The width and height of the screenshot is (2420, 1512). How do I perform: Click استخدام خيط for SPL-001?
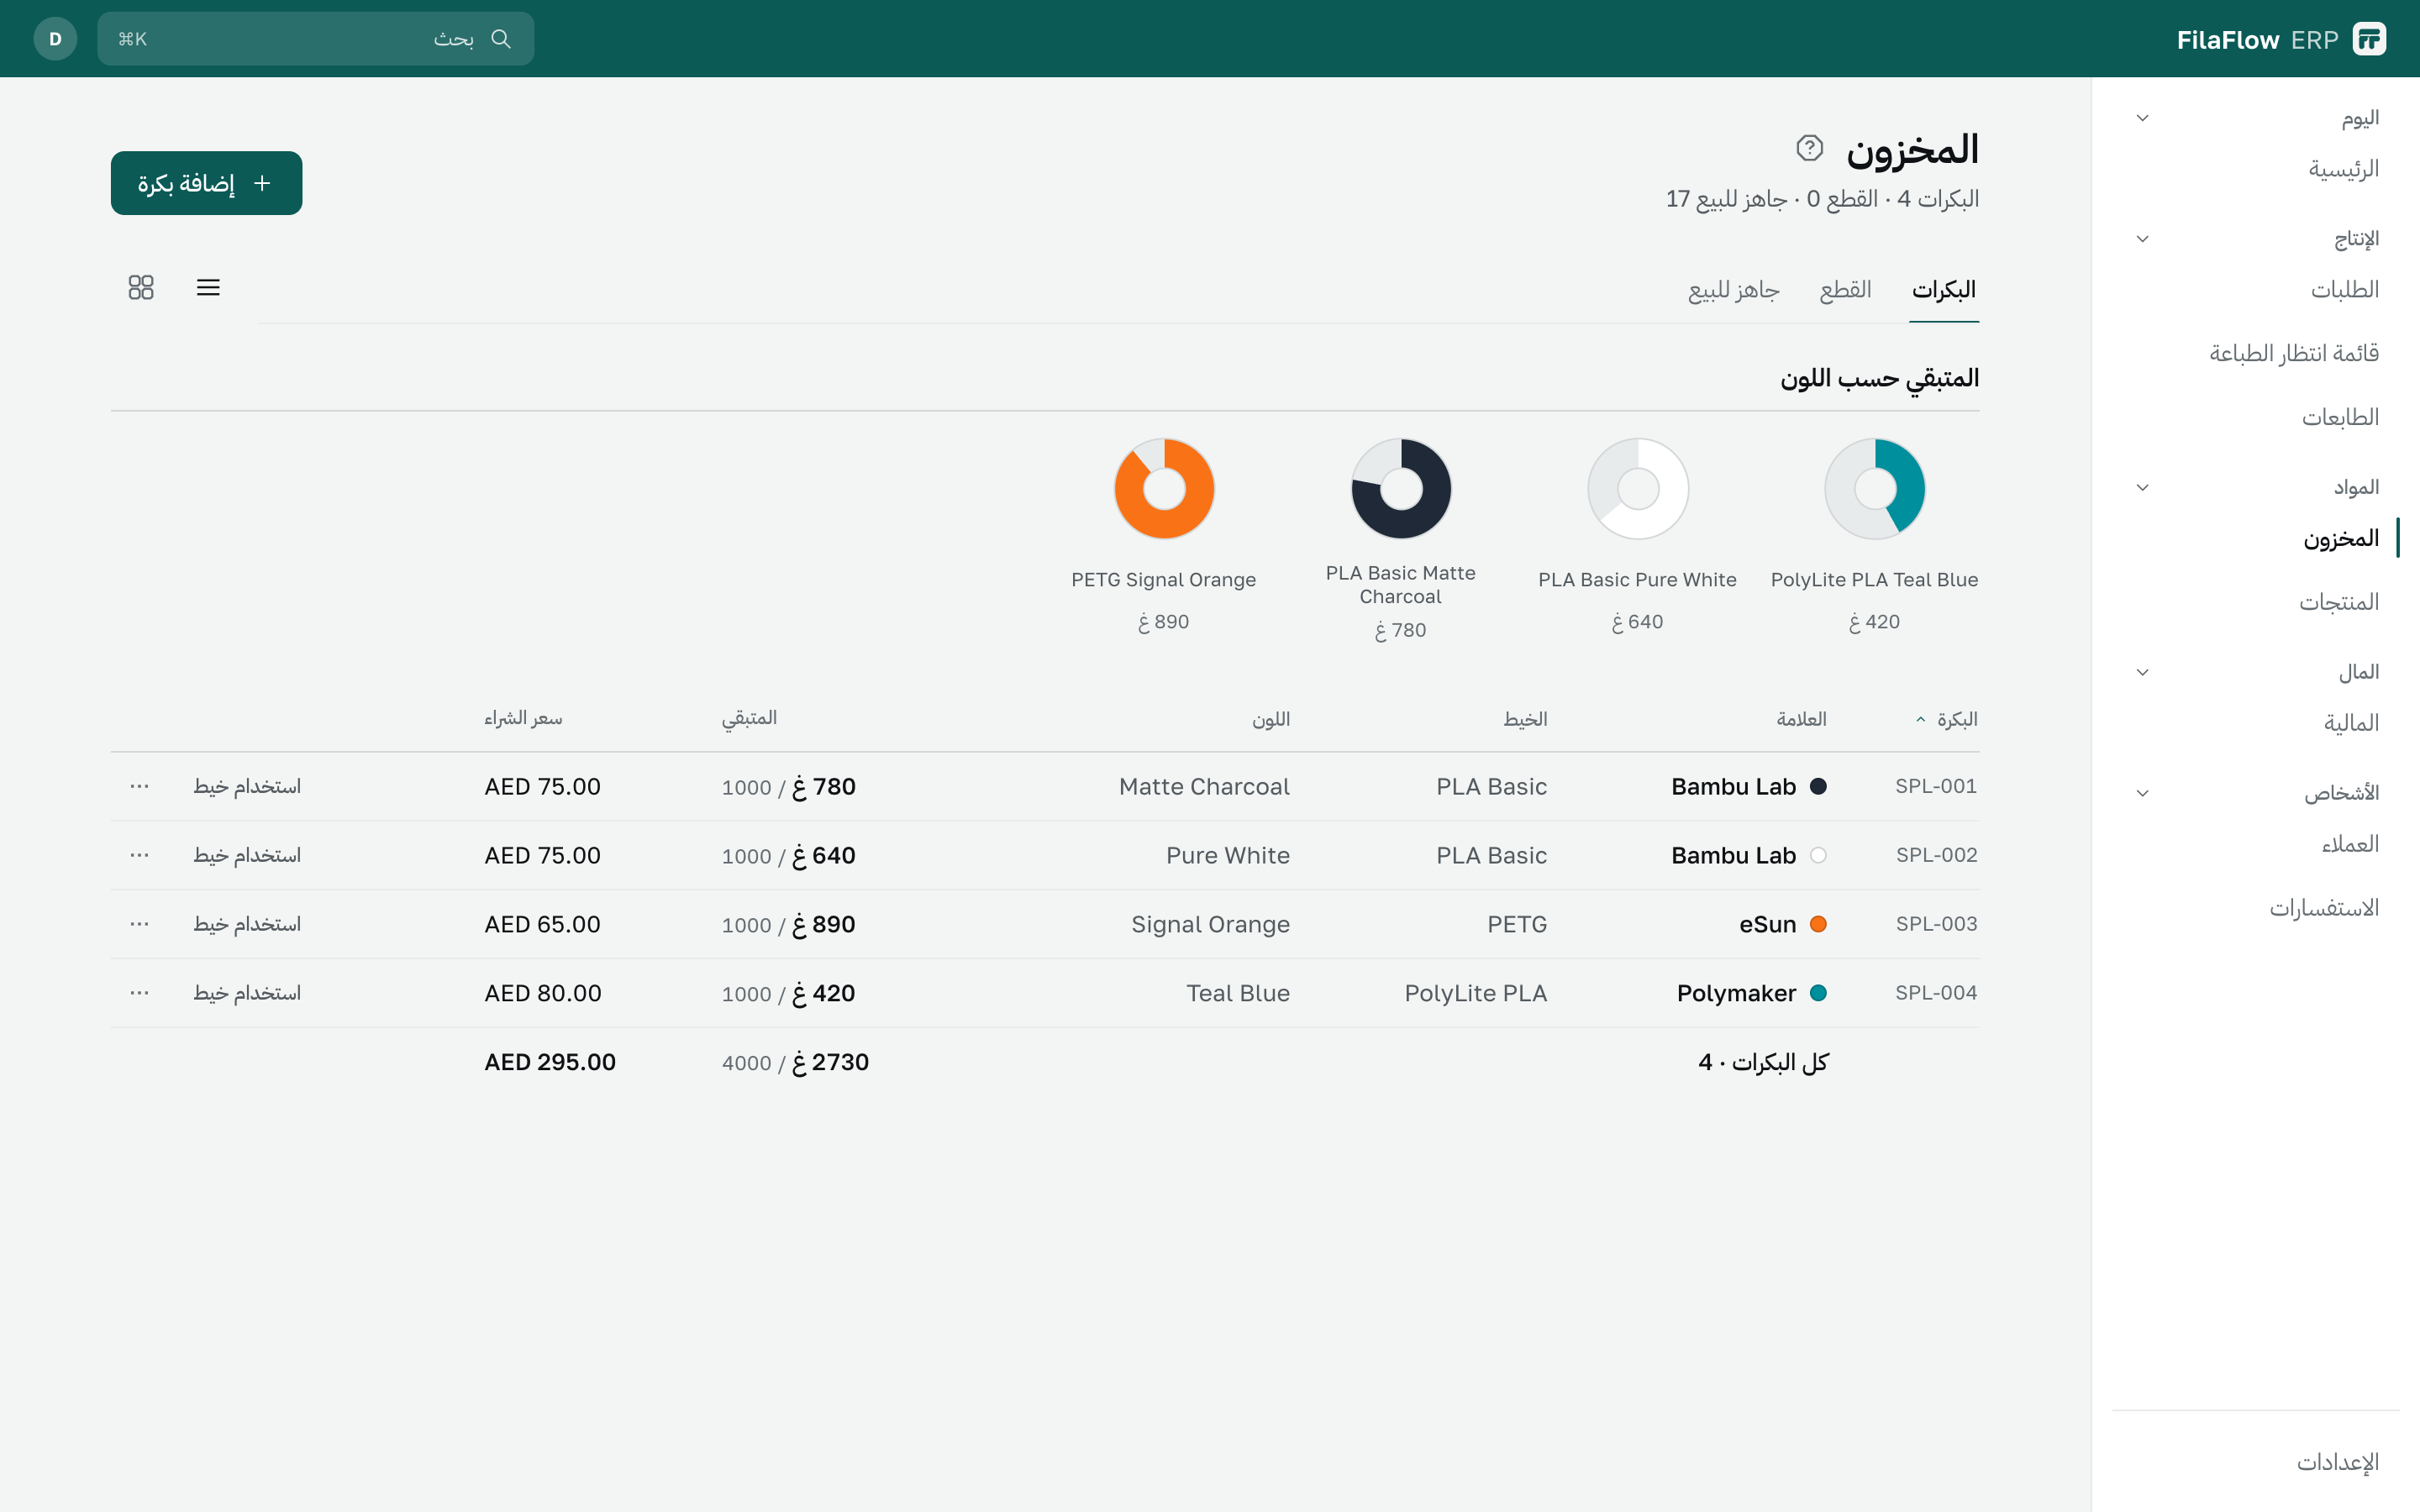247,786
